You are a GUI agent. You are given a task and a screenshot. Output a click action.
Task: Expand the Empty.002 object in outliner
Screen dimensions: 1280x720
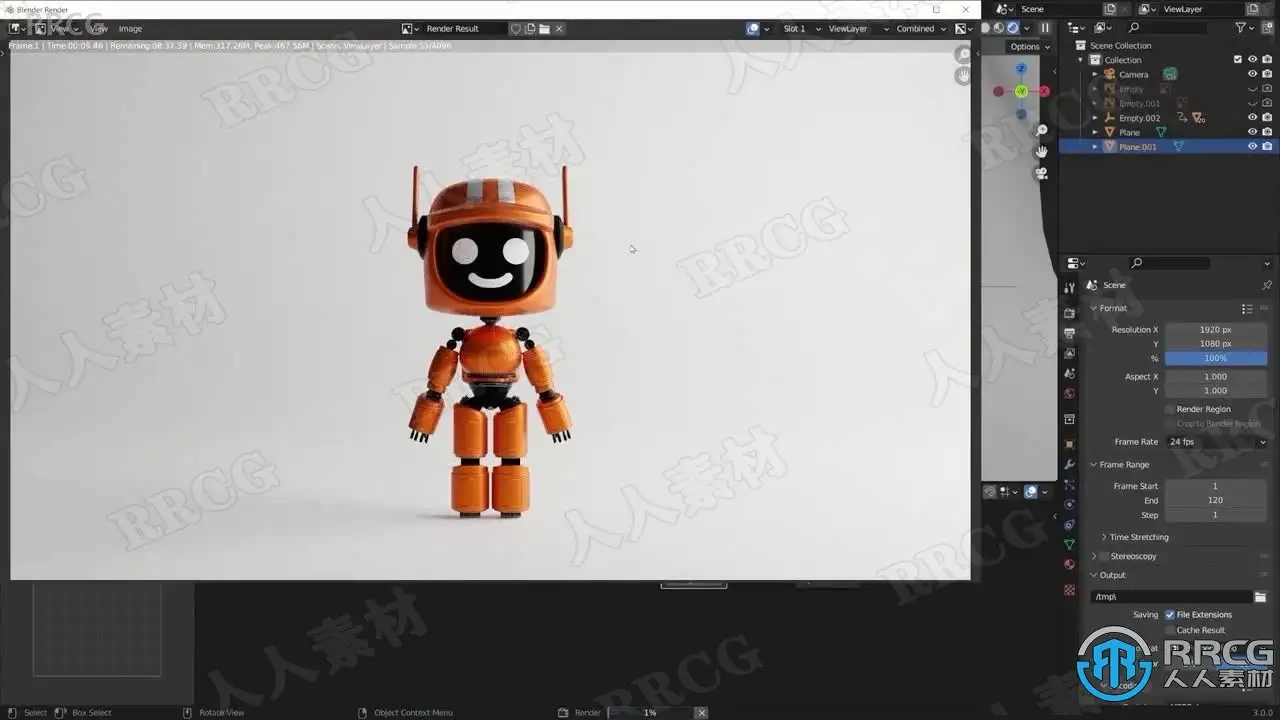pyautogui.click(x=1095, y=118)
